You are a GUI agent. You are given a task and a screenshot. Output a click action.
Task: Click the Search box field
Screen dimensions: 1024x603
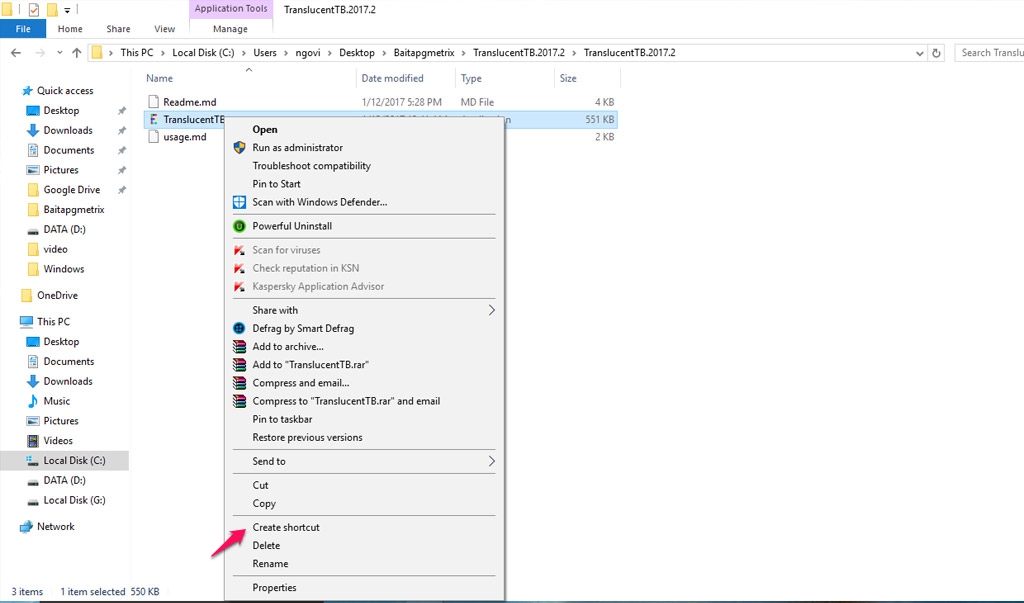coord(989,53)
